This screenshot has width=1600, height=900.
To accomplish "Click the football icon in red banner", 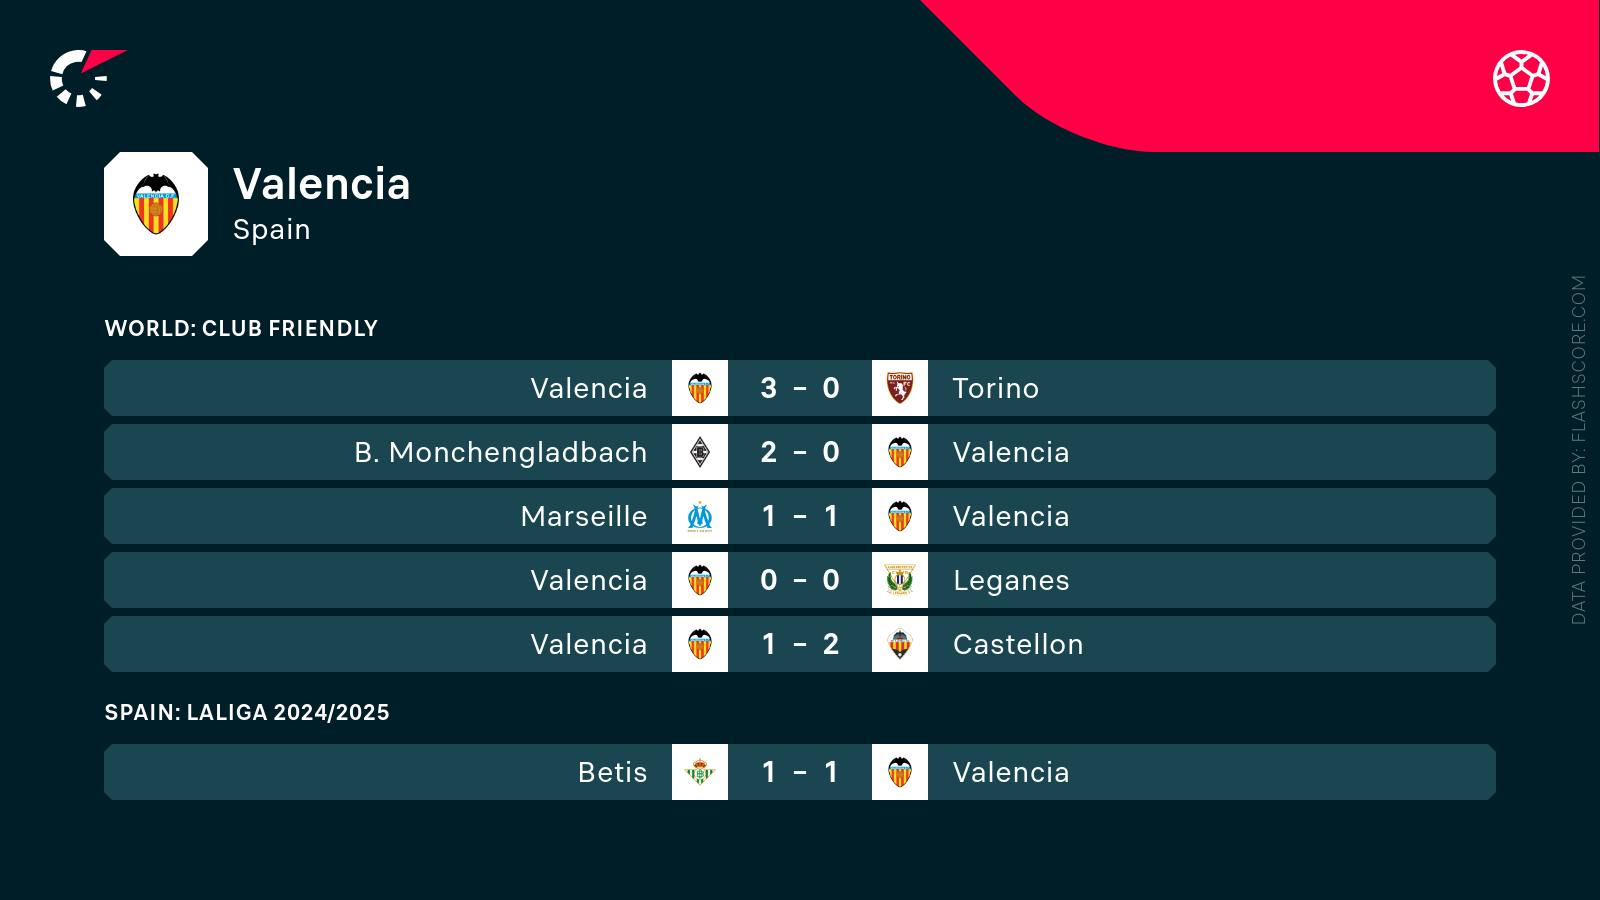I will [1521, 78].
